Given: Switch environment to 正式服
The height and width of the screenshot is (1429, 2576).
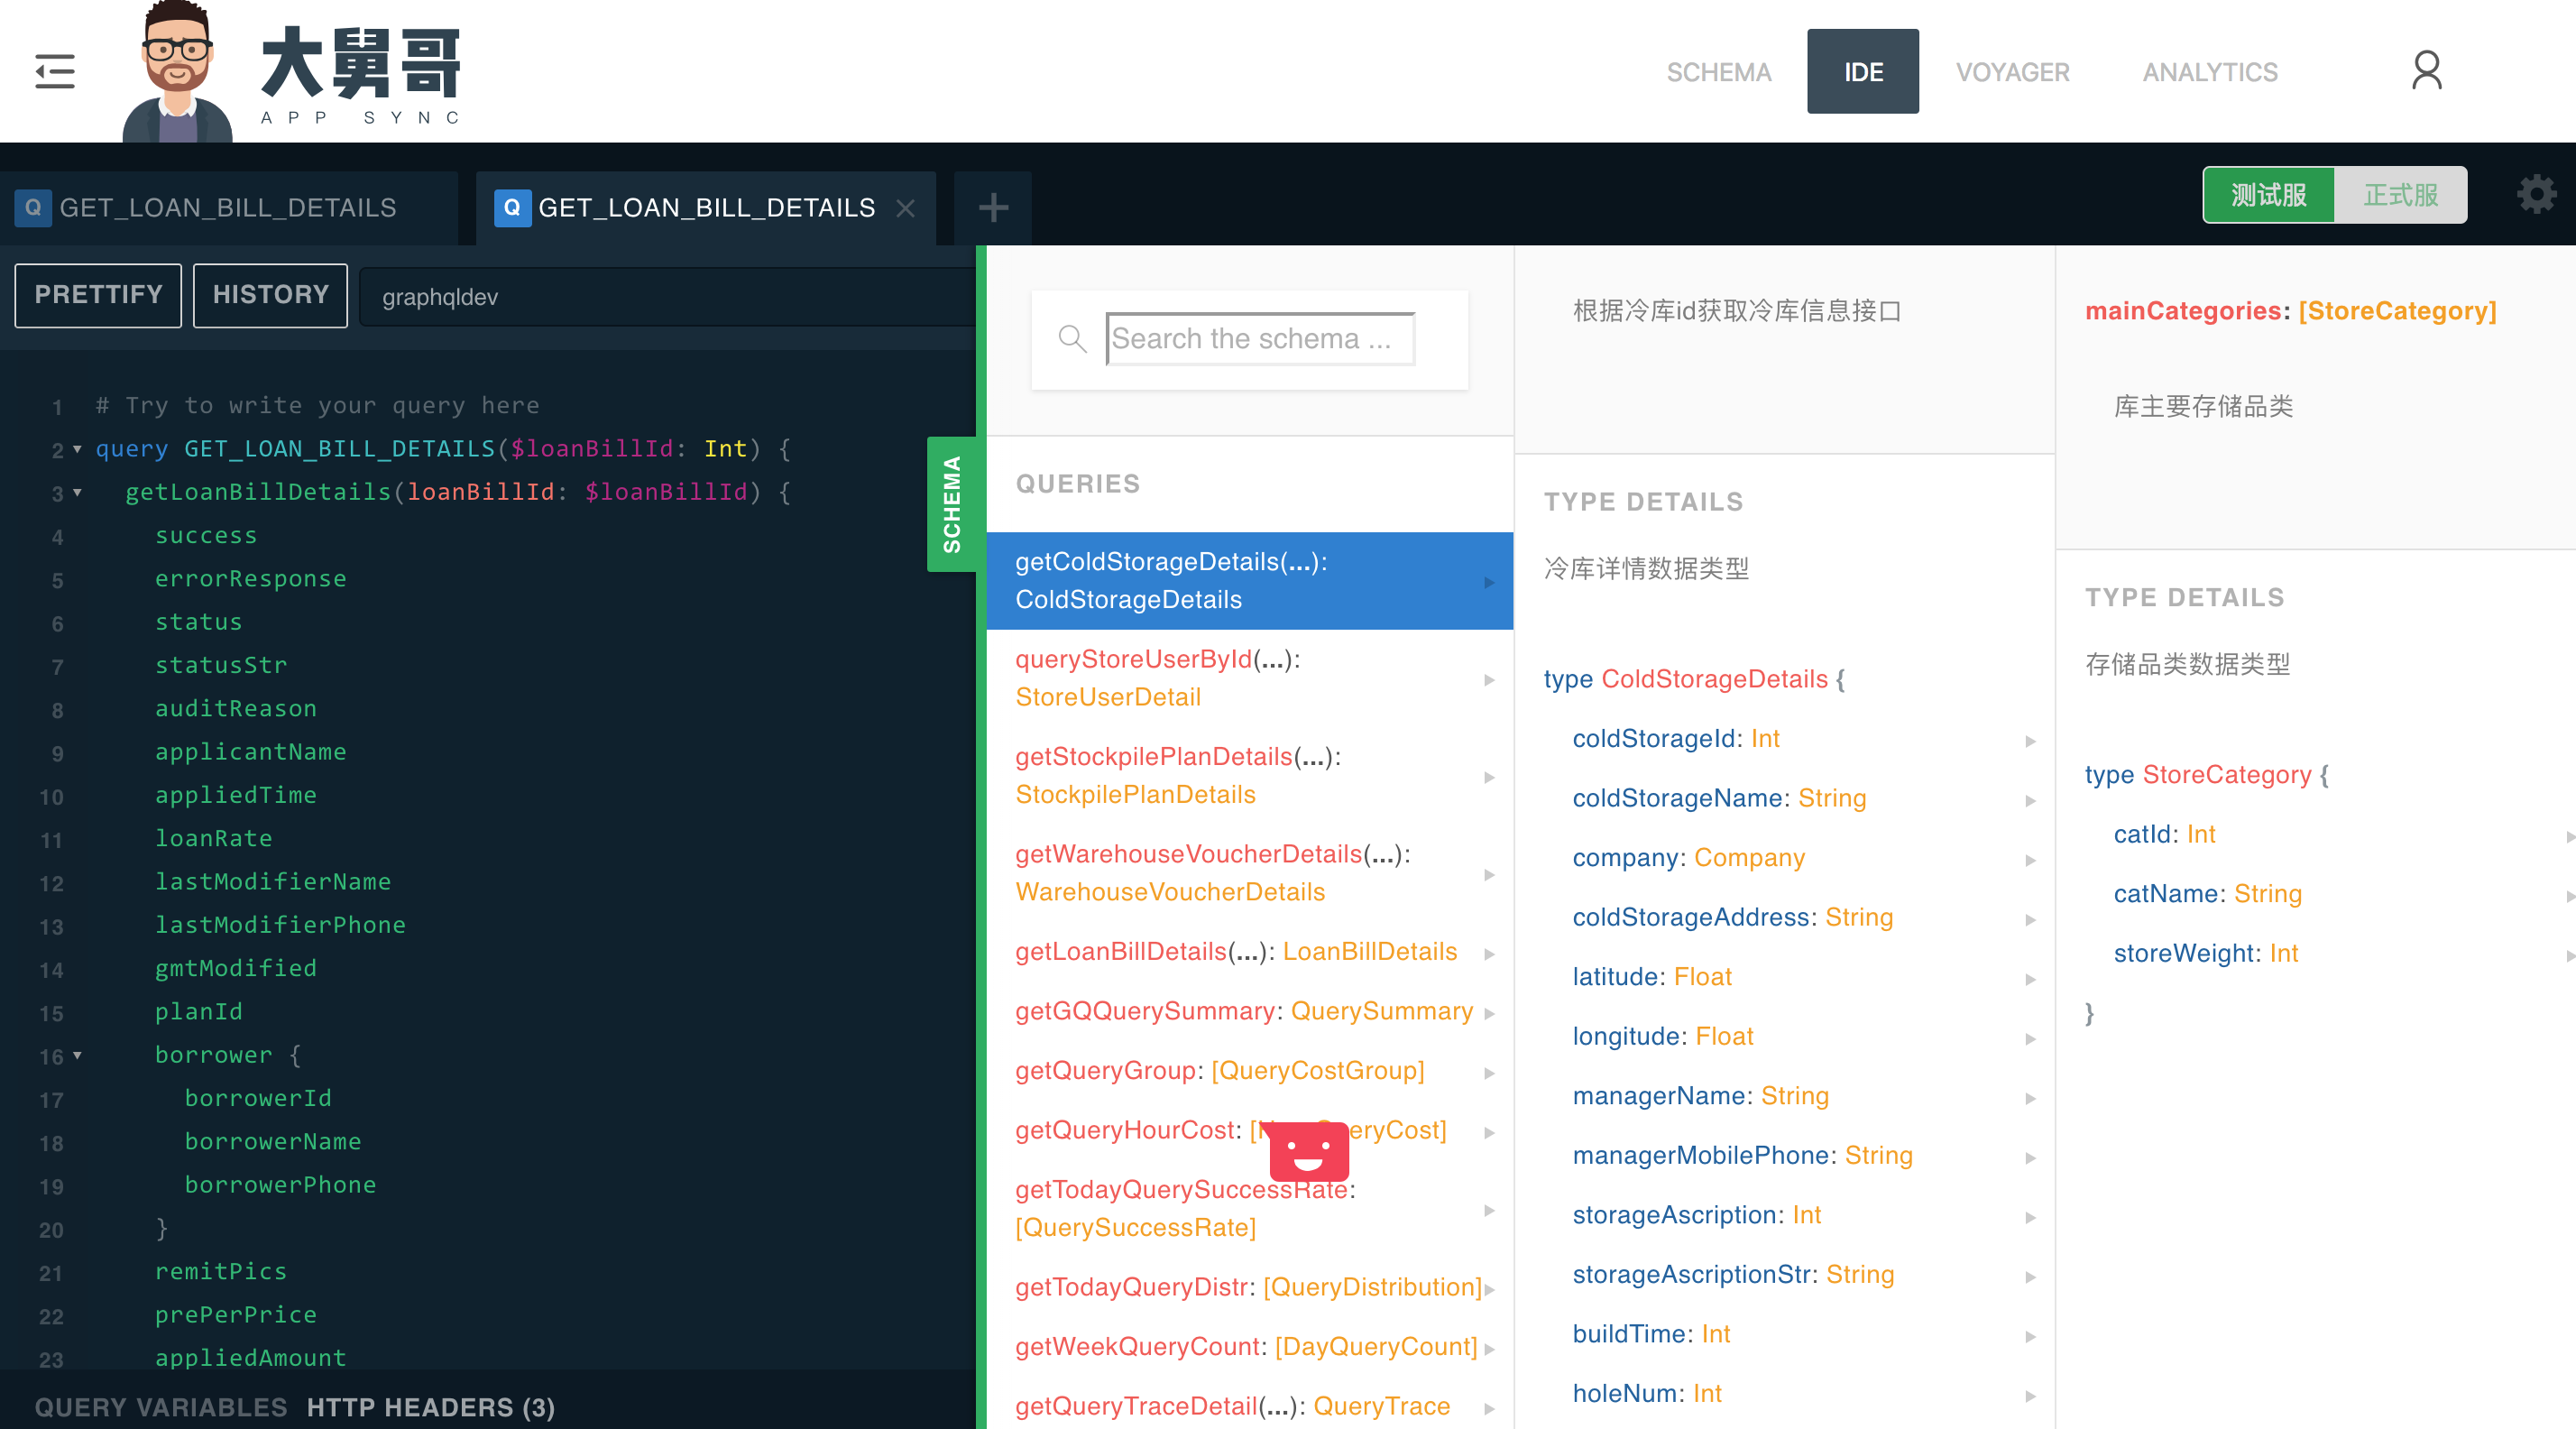Looking at the screenshot, I should coord(2400,194).
